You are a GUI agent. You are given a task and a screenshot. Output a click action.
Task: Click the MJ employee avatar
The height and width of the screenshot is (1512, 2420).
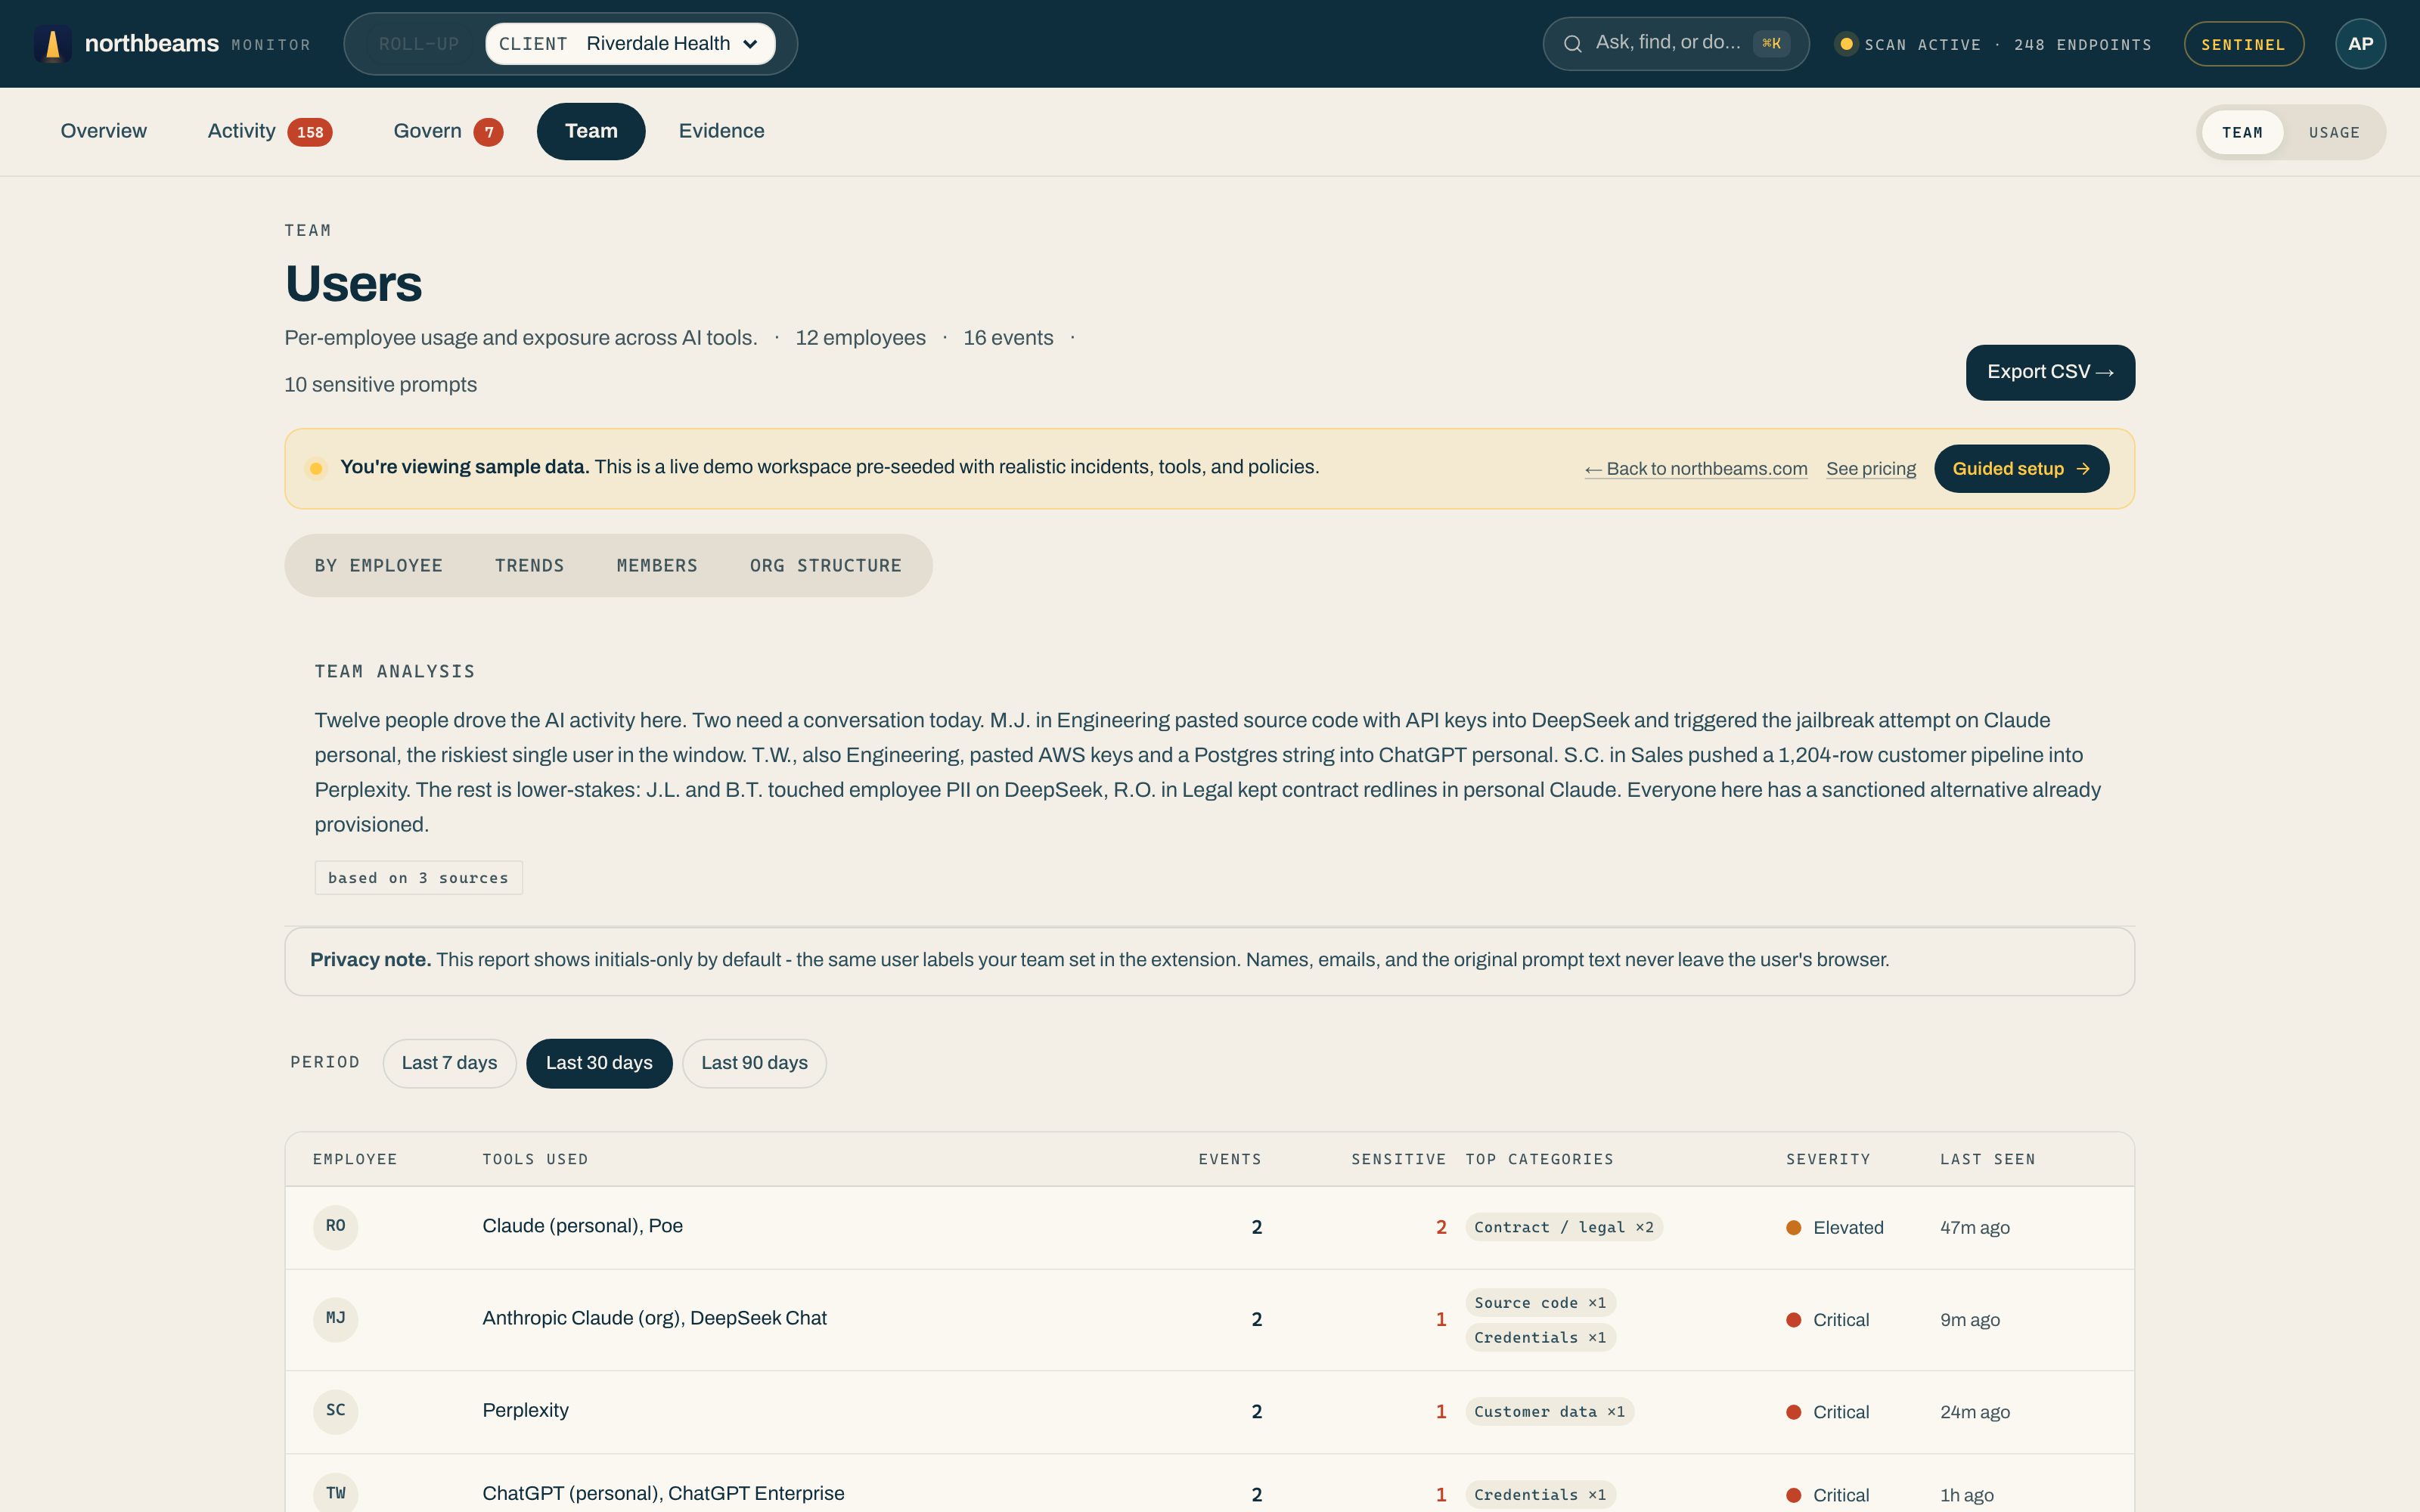coord(335,1319)
